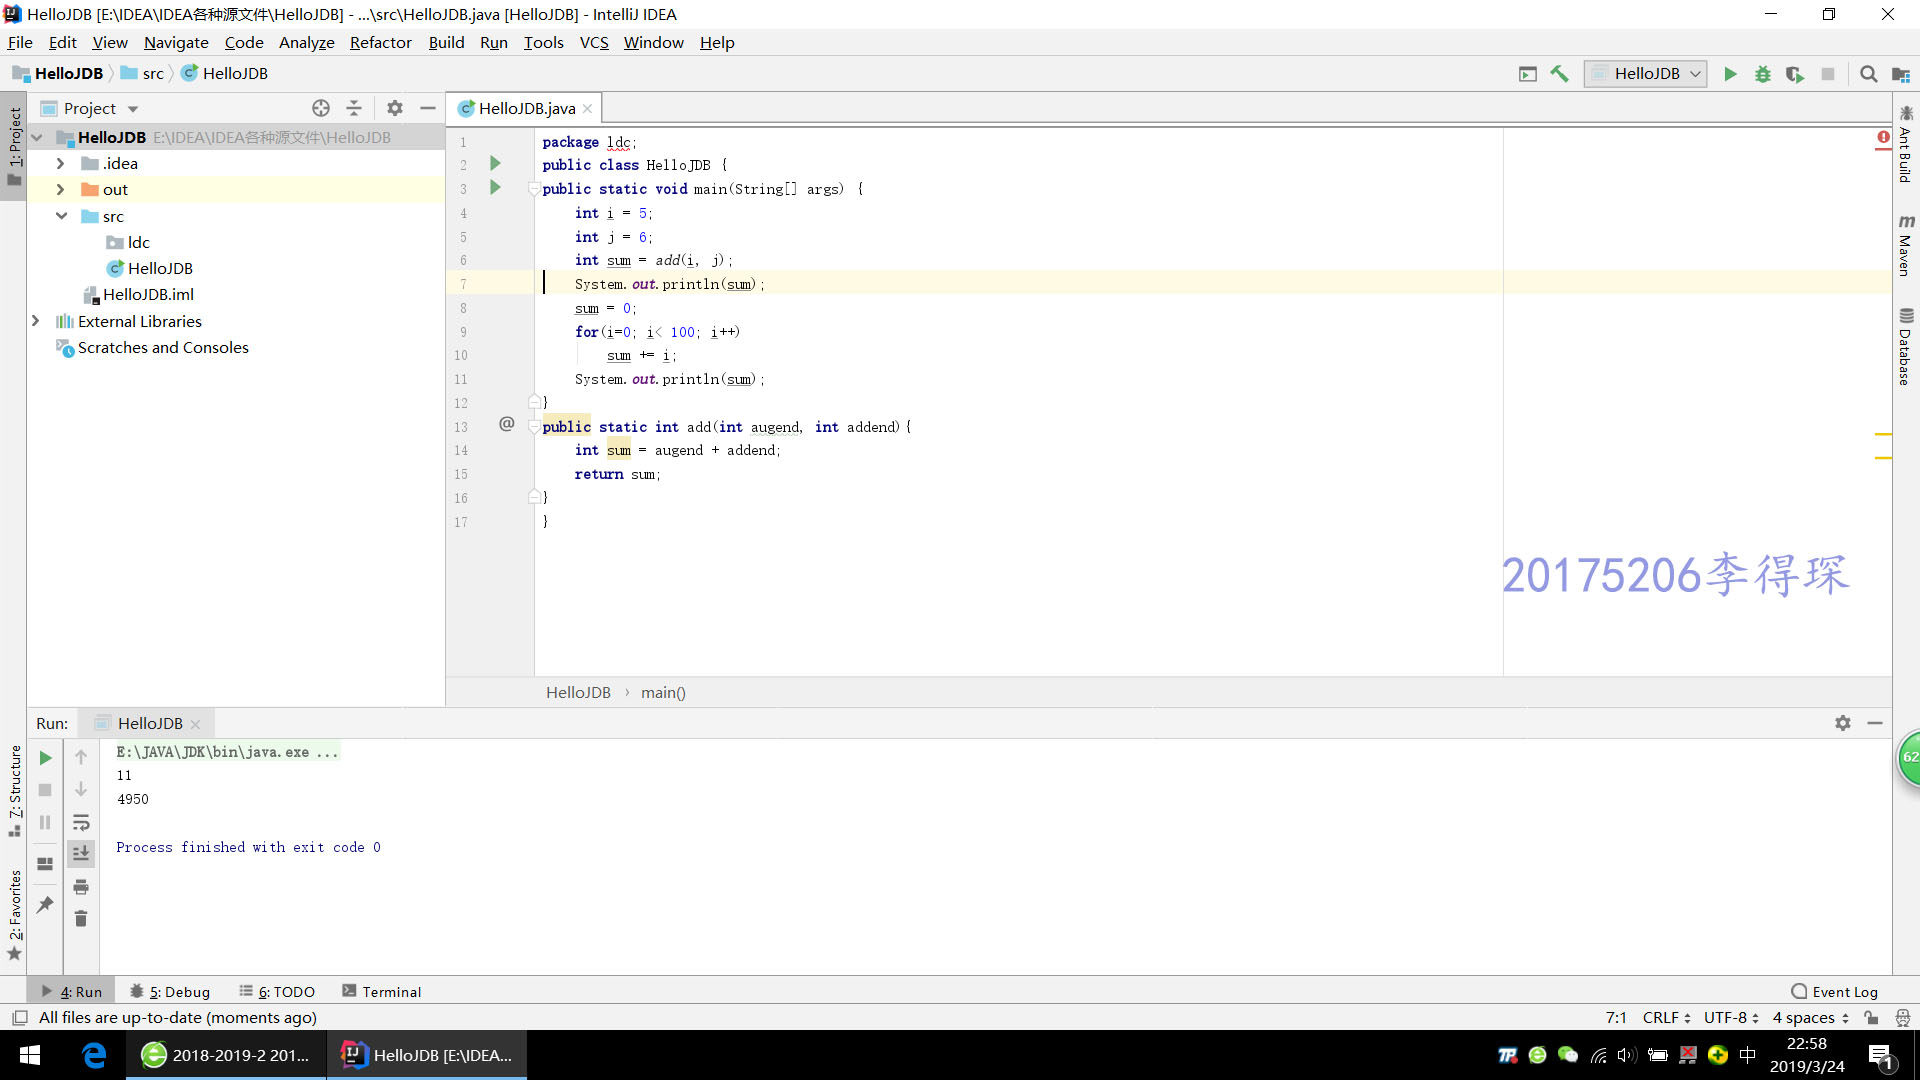
Task: Click the Run menu in menu bar
Action: point(493,42)
